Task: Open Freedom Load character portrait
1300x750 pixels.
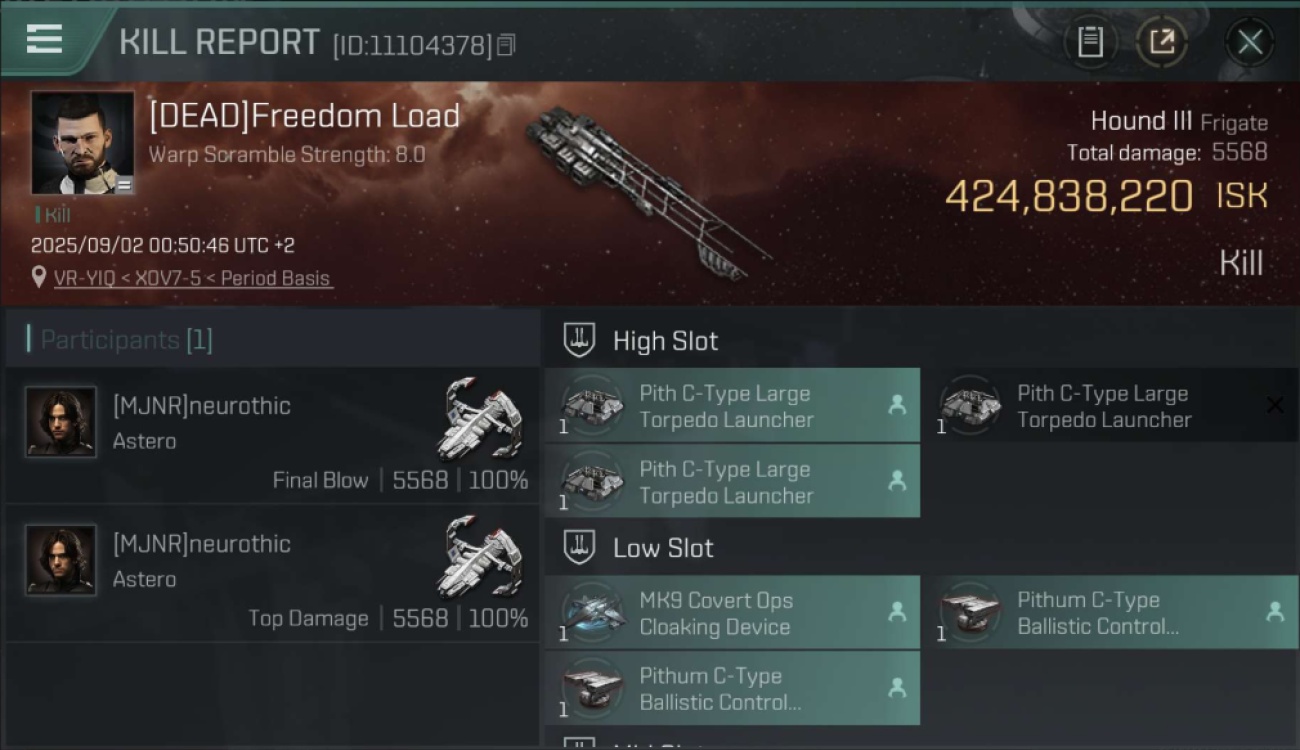Action: click(x=82, y=143)
